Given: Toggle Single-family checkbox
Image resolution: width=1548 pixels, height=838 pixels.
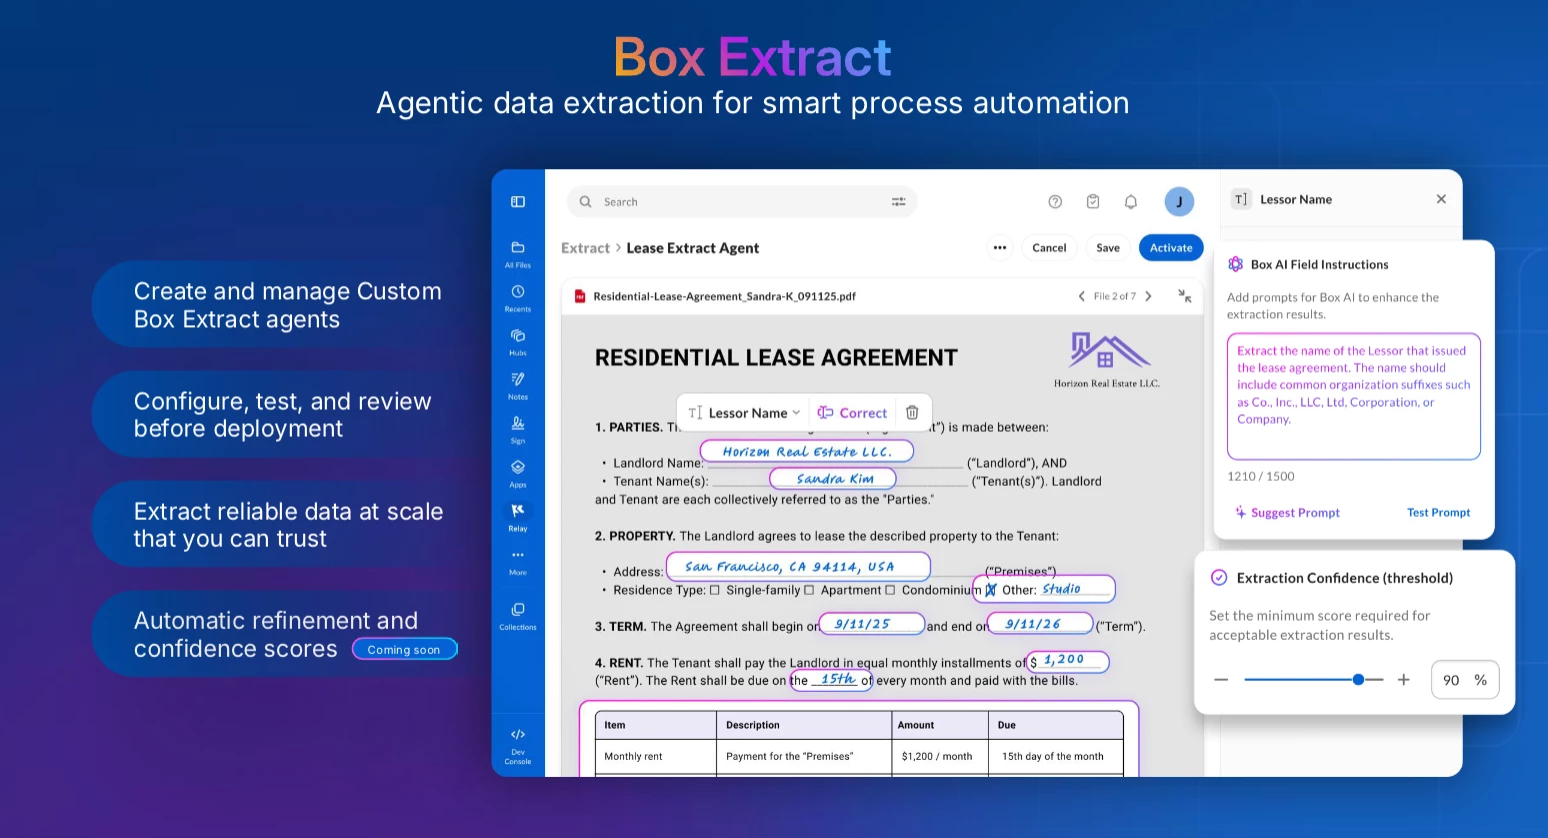Looking at the screenshot, I should coord(714,590).
